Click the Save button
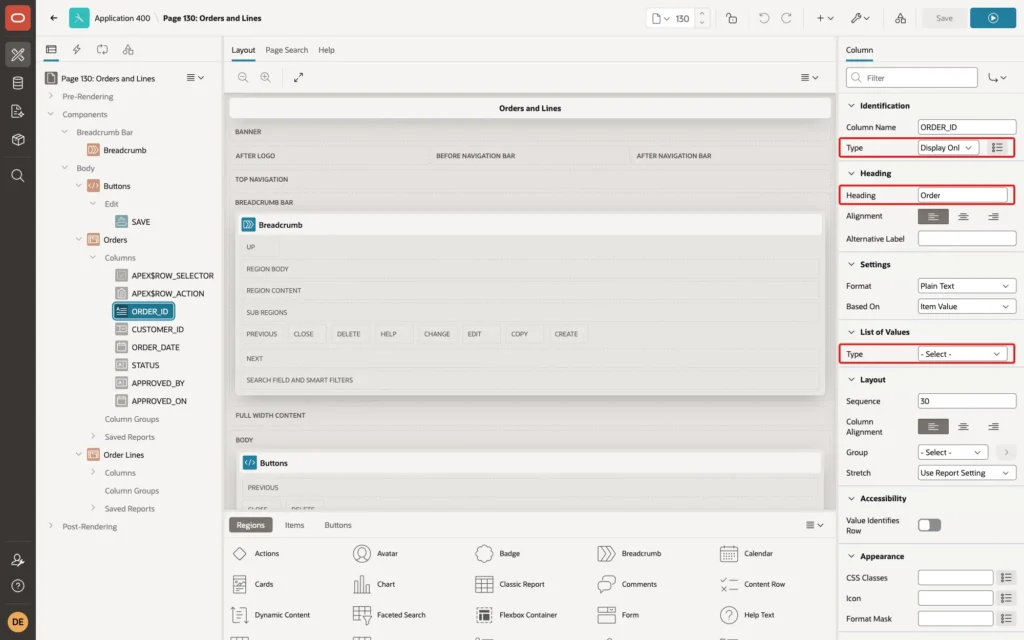 coord(944,18)
